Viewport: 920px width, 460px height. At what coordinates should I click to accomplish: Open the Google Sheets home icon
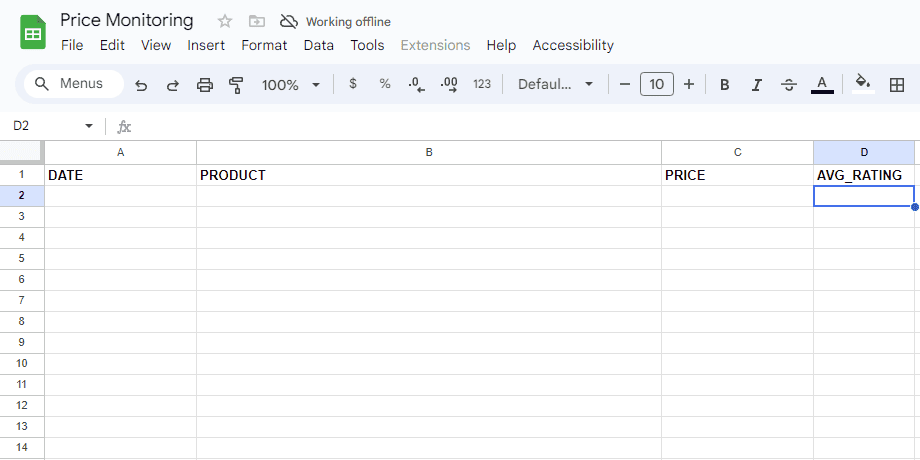click(33, 32)
